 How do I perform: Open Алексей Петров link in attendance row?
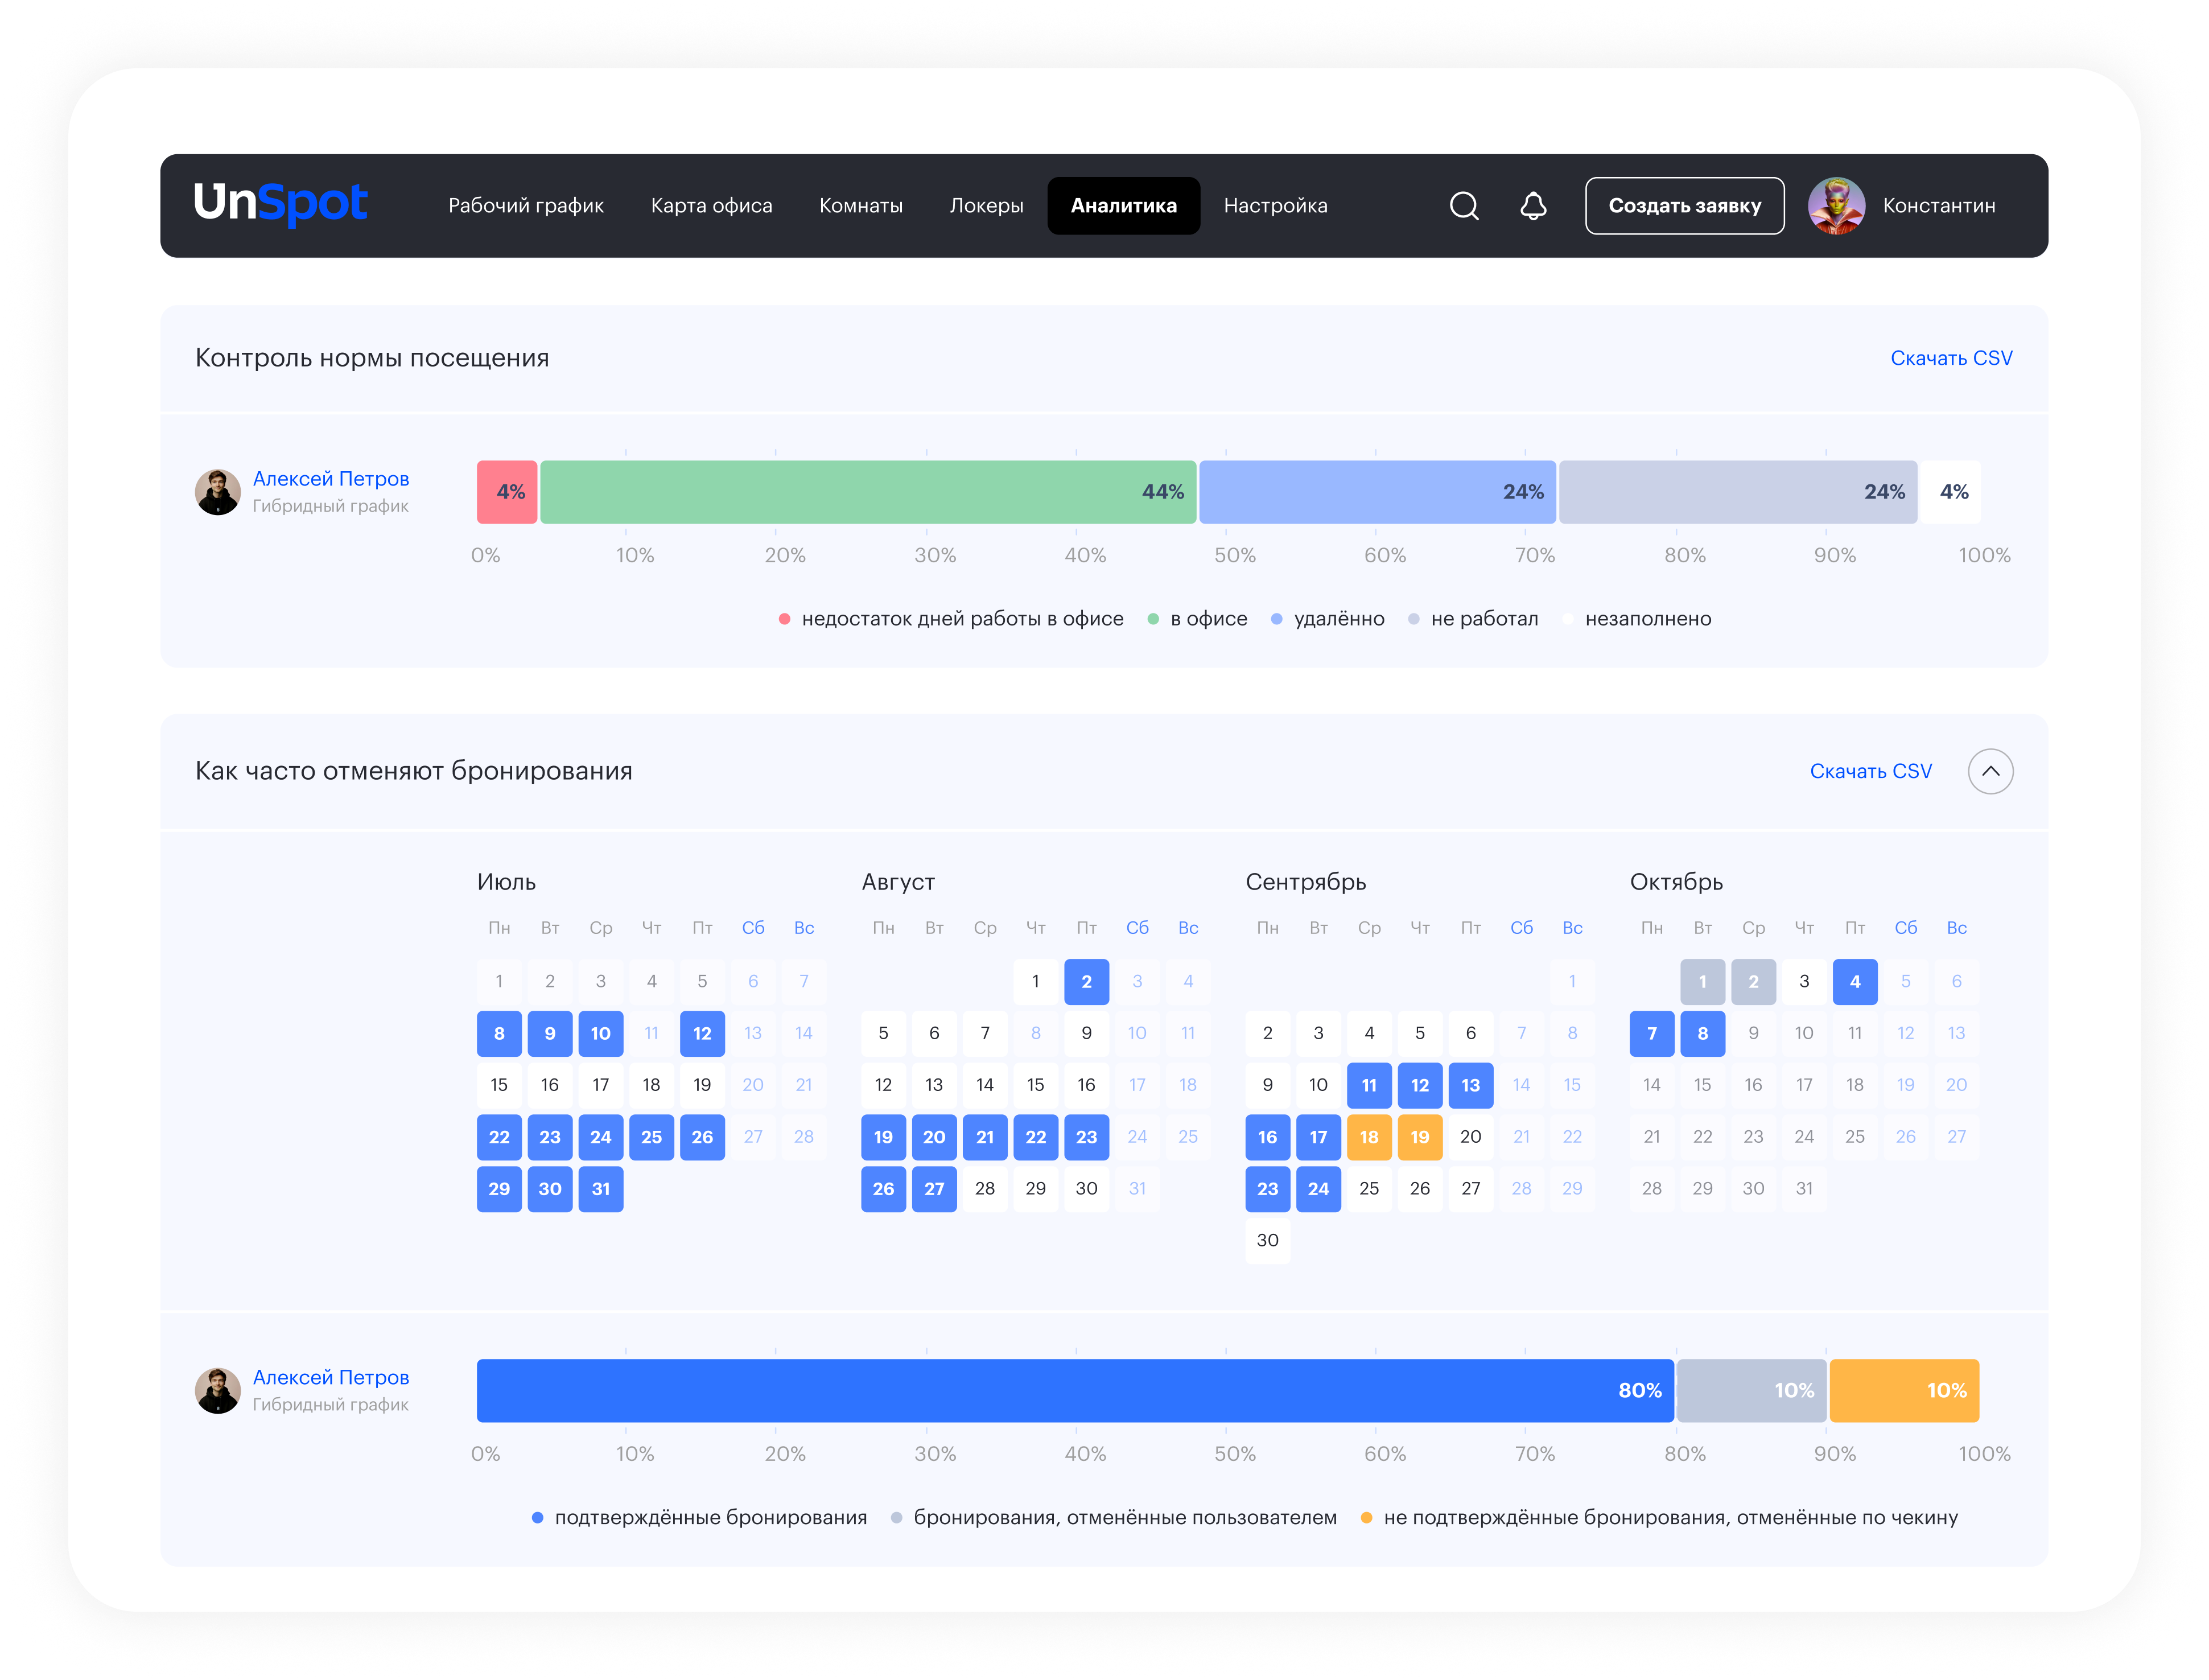330,479
